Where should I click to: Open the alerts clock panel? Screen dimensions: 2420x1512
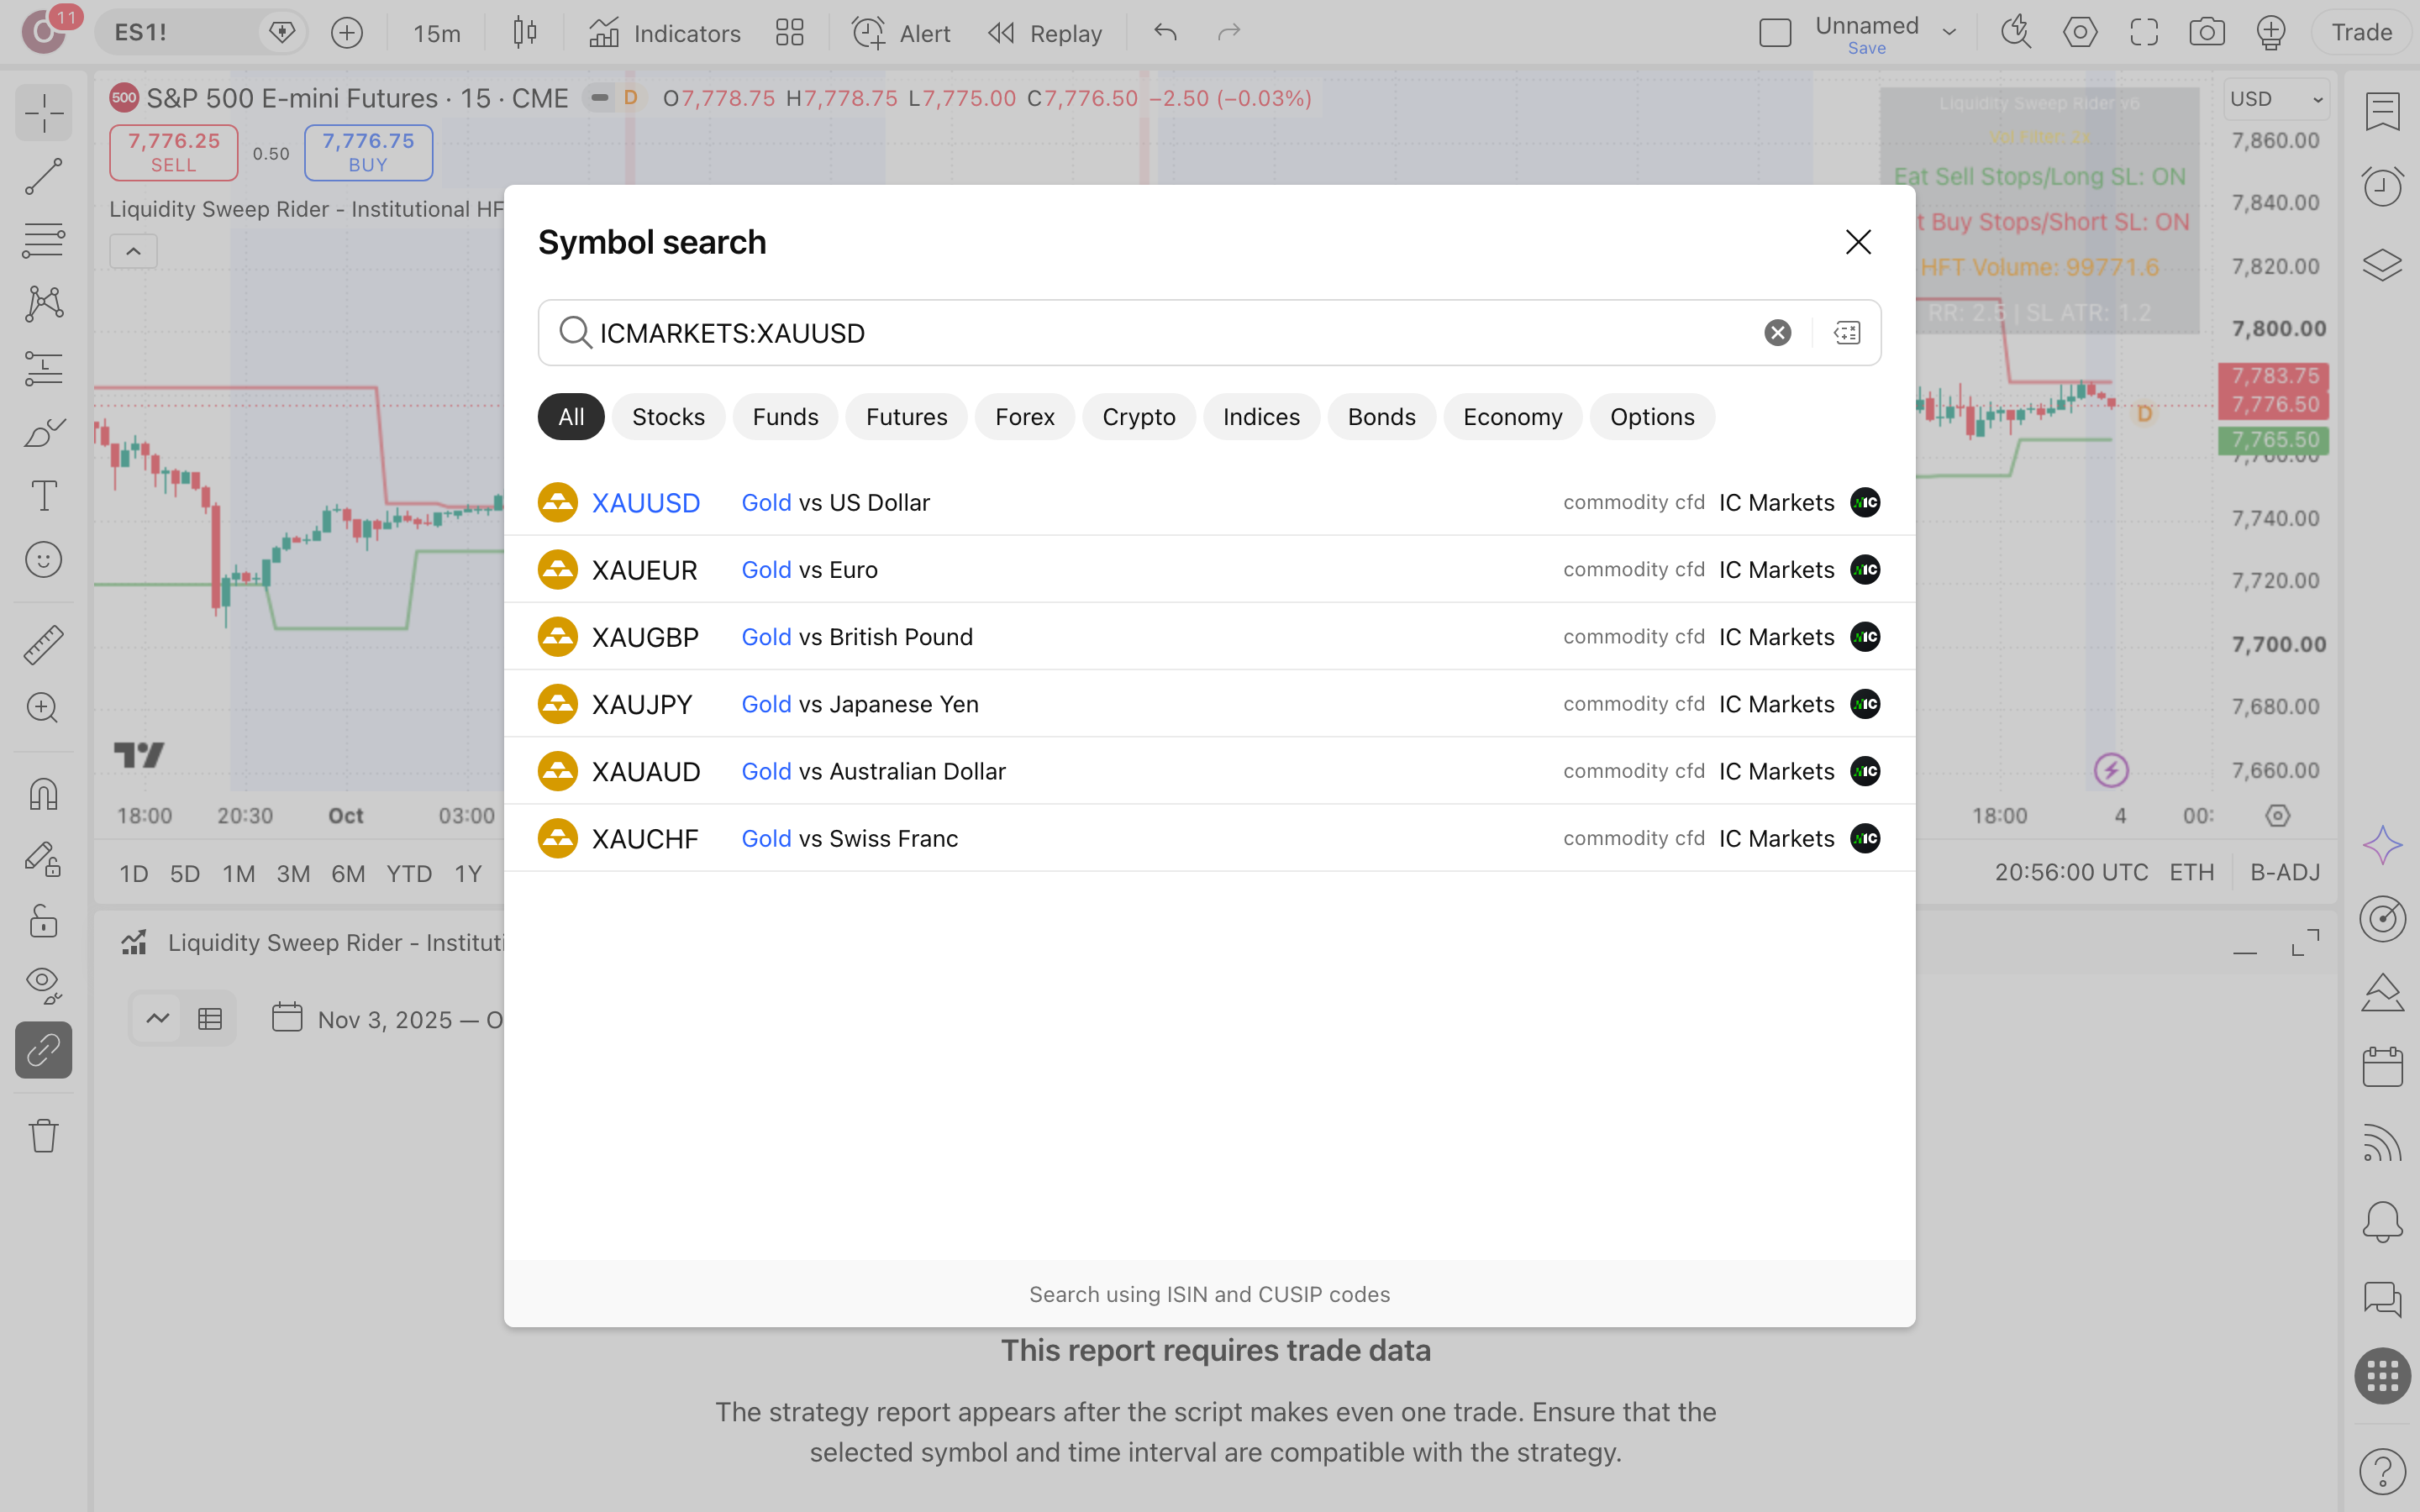(2382, 187)
